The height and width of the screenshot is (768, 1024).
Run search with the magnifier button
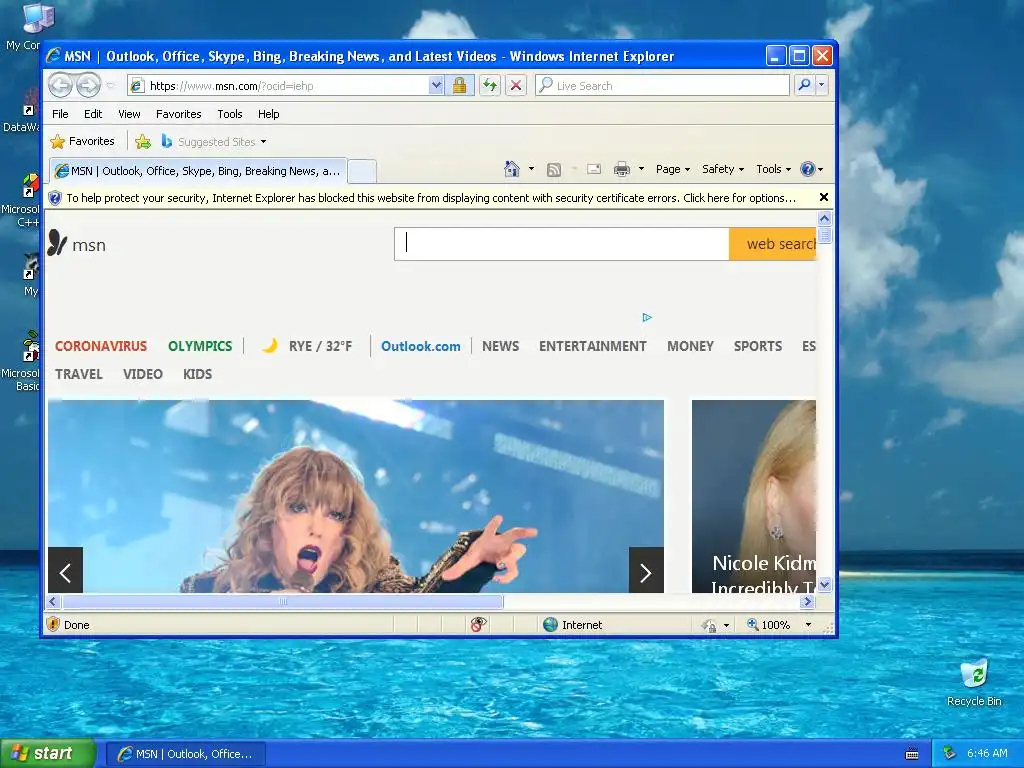(805, 86)
